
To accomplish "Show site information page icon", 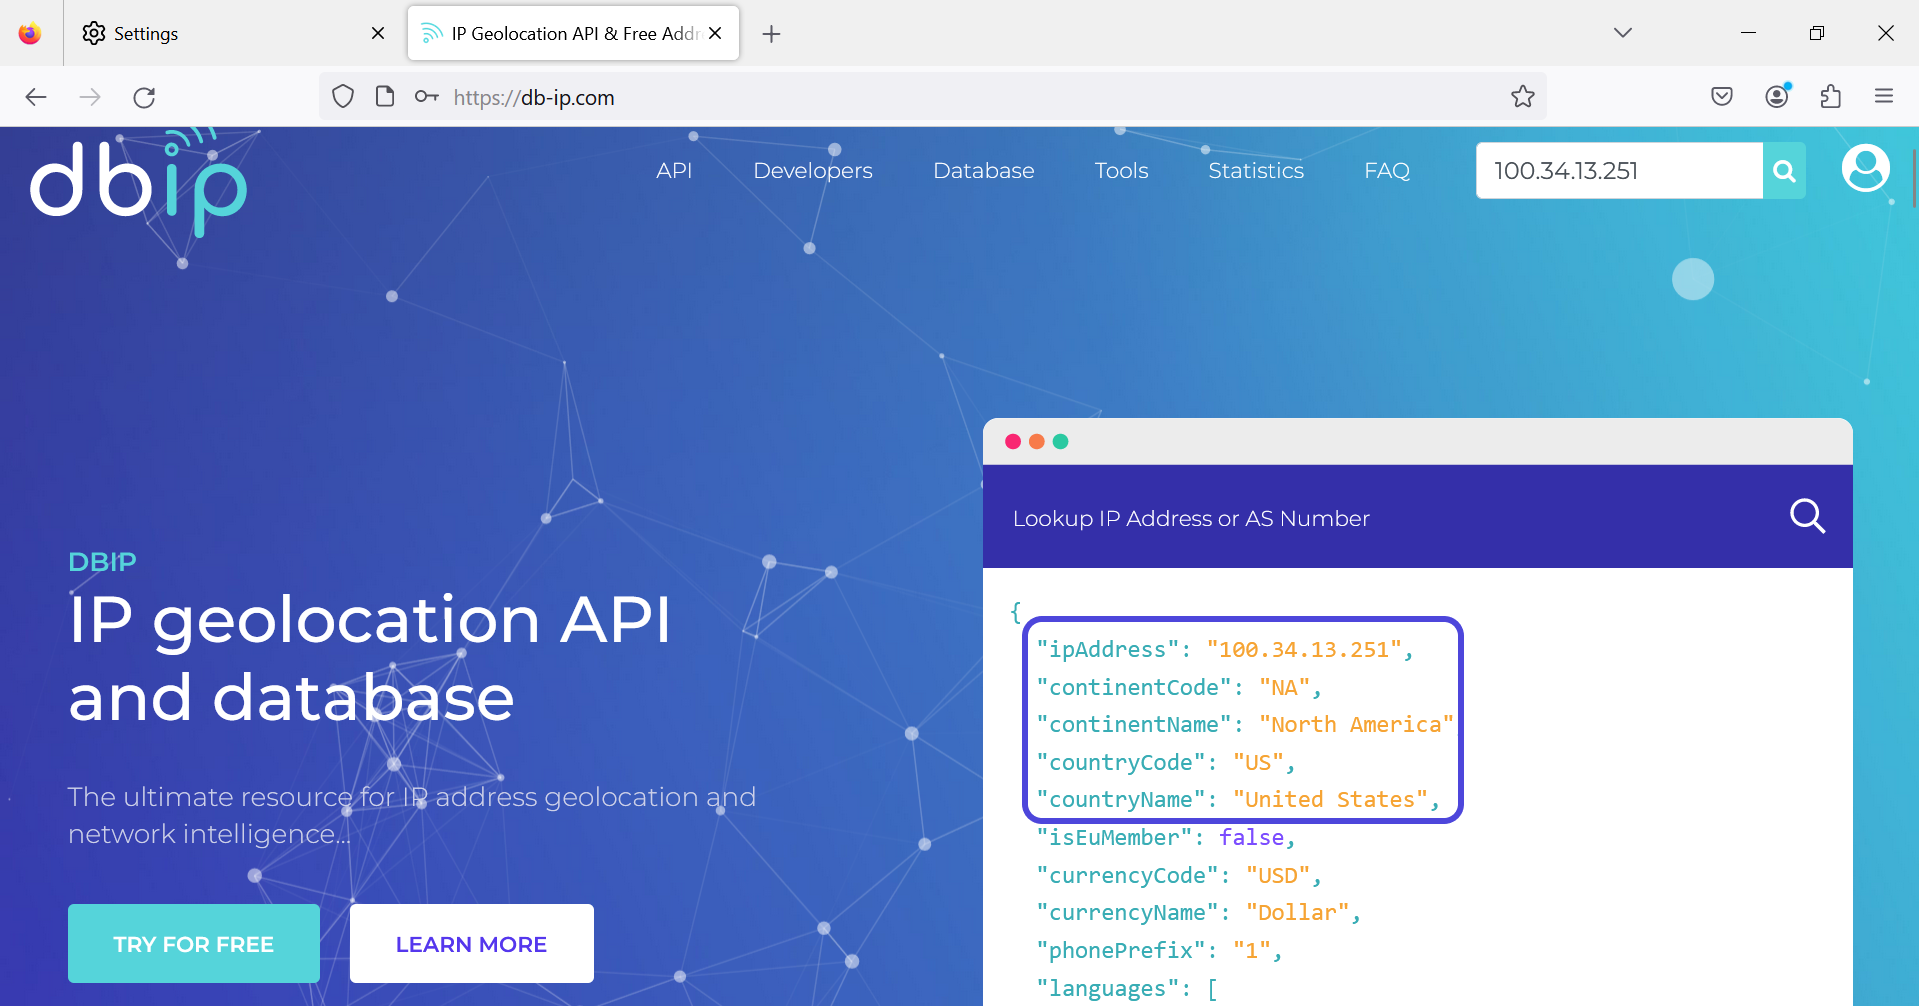I will [x=385, y=97].
